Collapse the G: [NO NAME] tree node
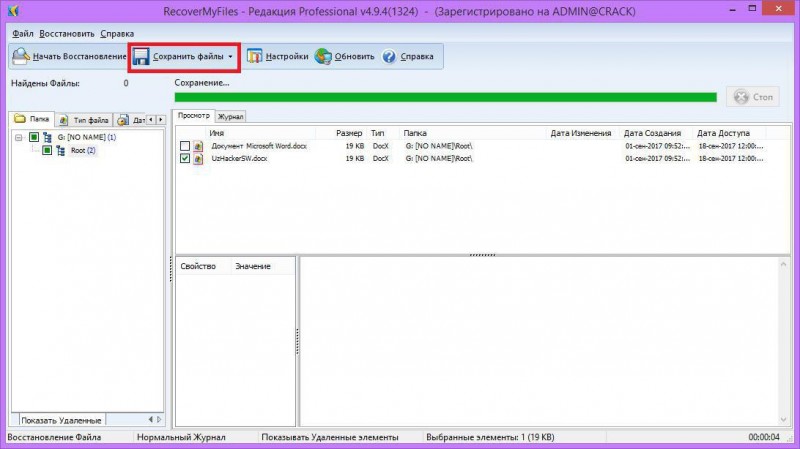Screen dimensions: 800x449 (x=19, y=137)
